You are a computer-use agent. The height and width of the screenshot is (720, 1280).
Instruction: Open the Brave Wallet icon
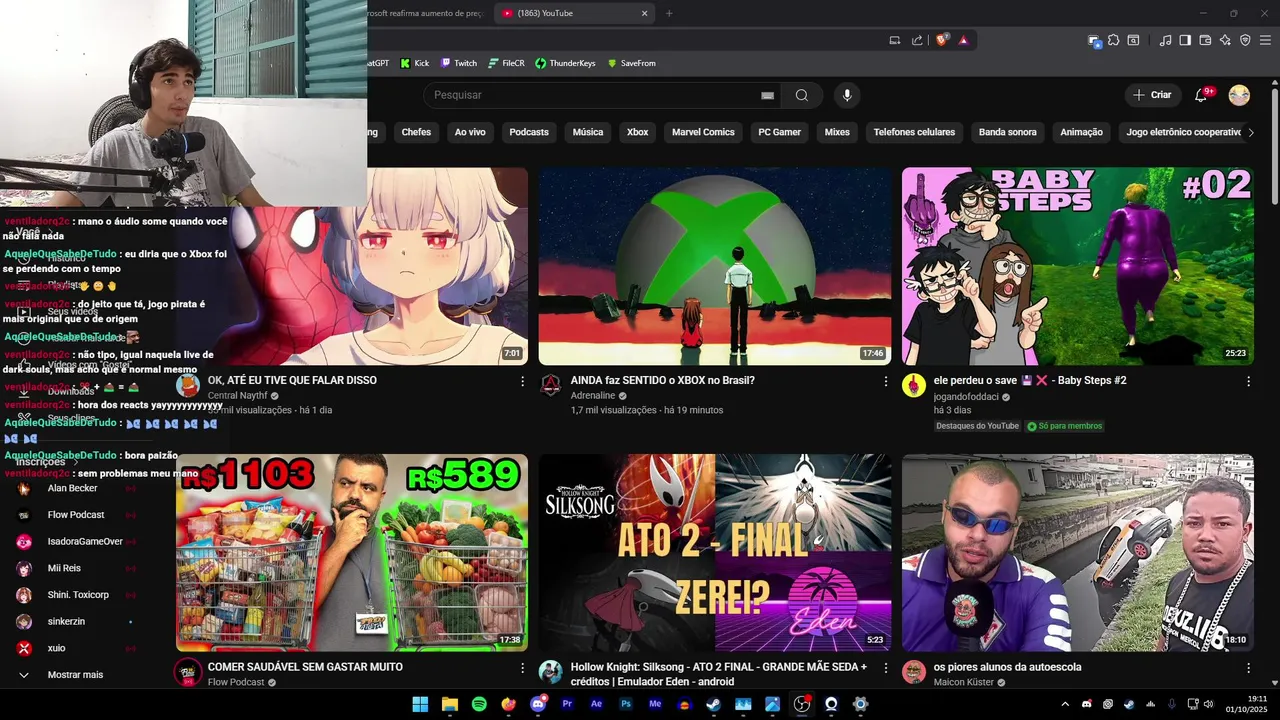(1205, 40)
